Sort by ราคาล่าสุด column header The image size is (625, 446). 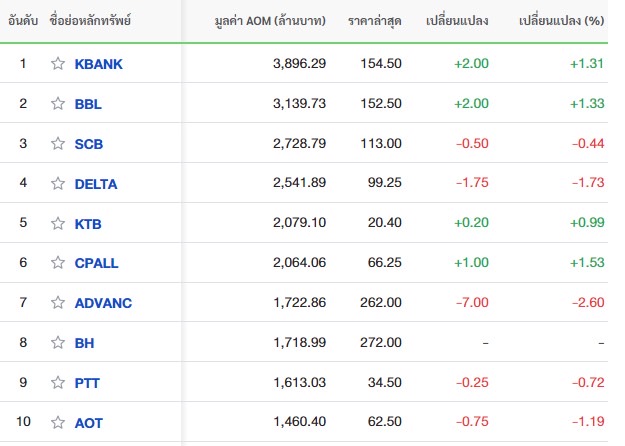point(374,21)
